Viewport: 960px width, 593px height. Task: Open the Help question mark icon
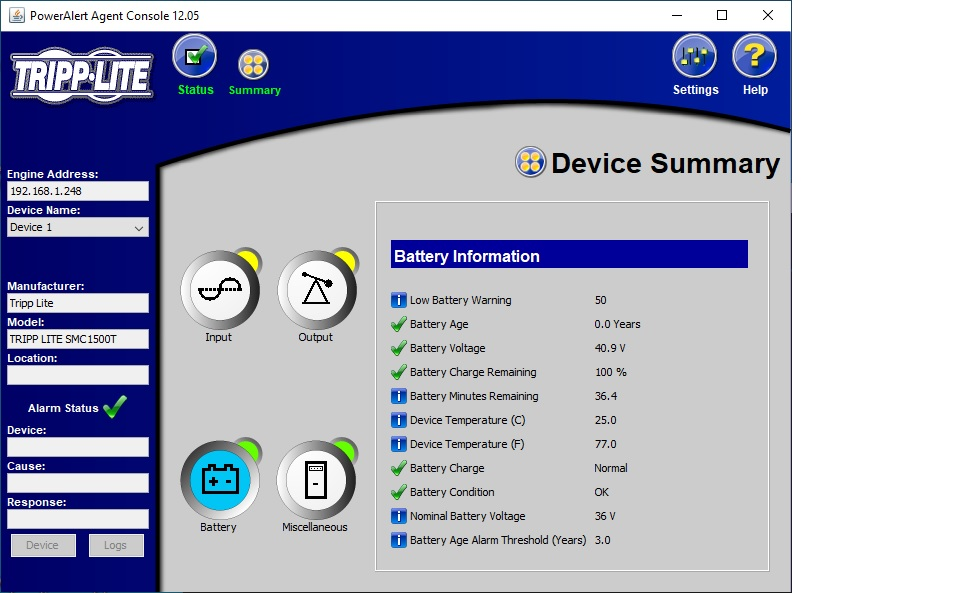coord(754,56)
